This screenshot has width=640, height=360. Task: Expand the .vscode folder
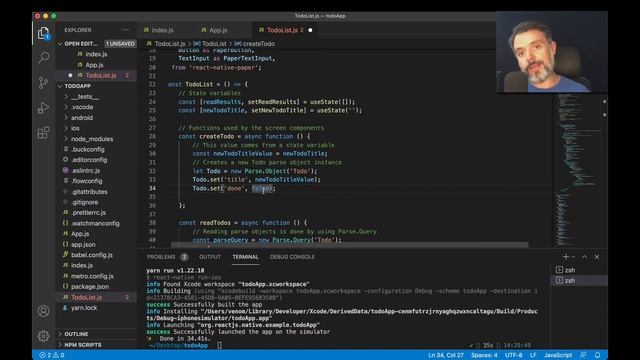coord(96,107)
